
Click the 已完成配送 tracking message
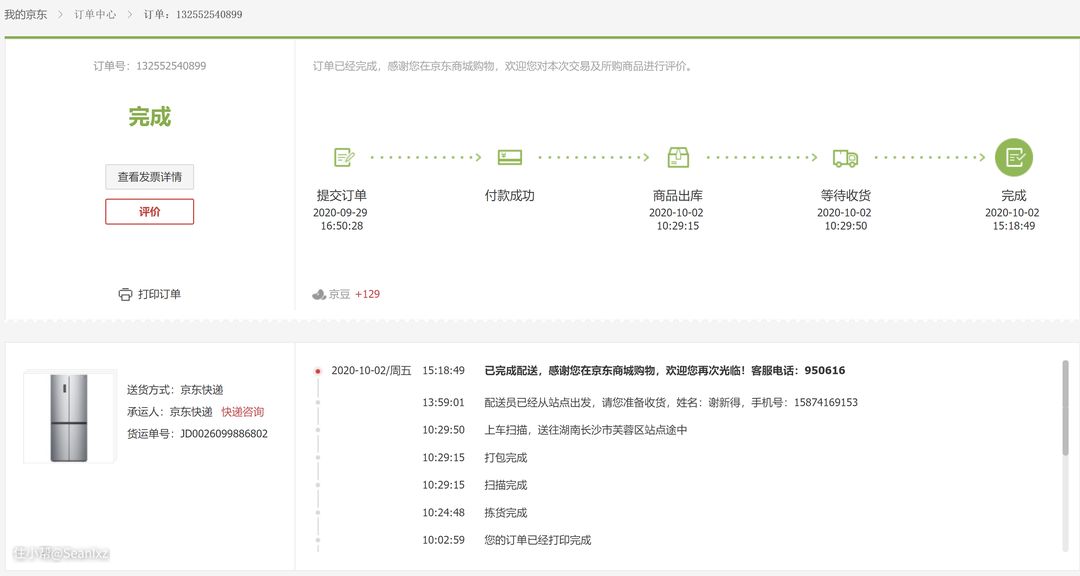[x=665, y=371]
